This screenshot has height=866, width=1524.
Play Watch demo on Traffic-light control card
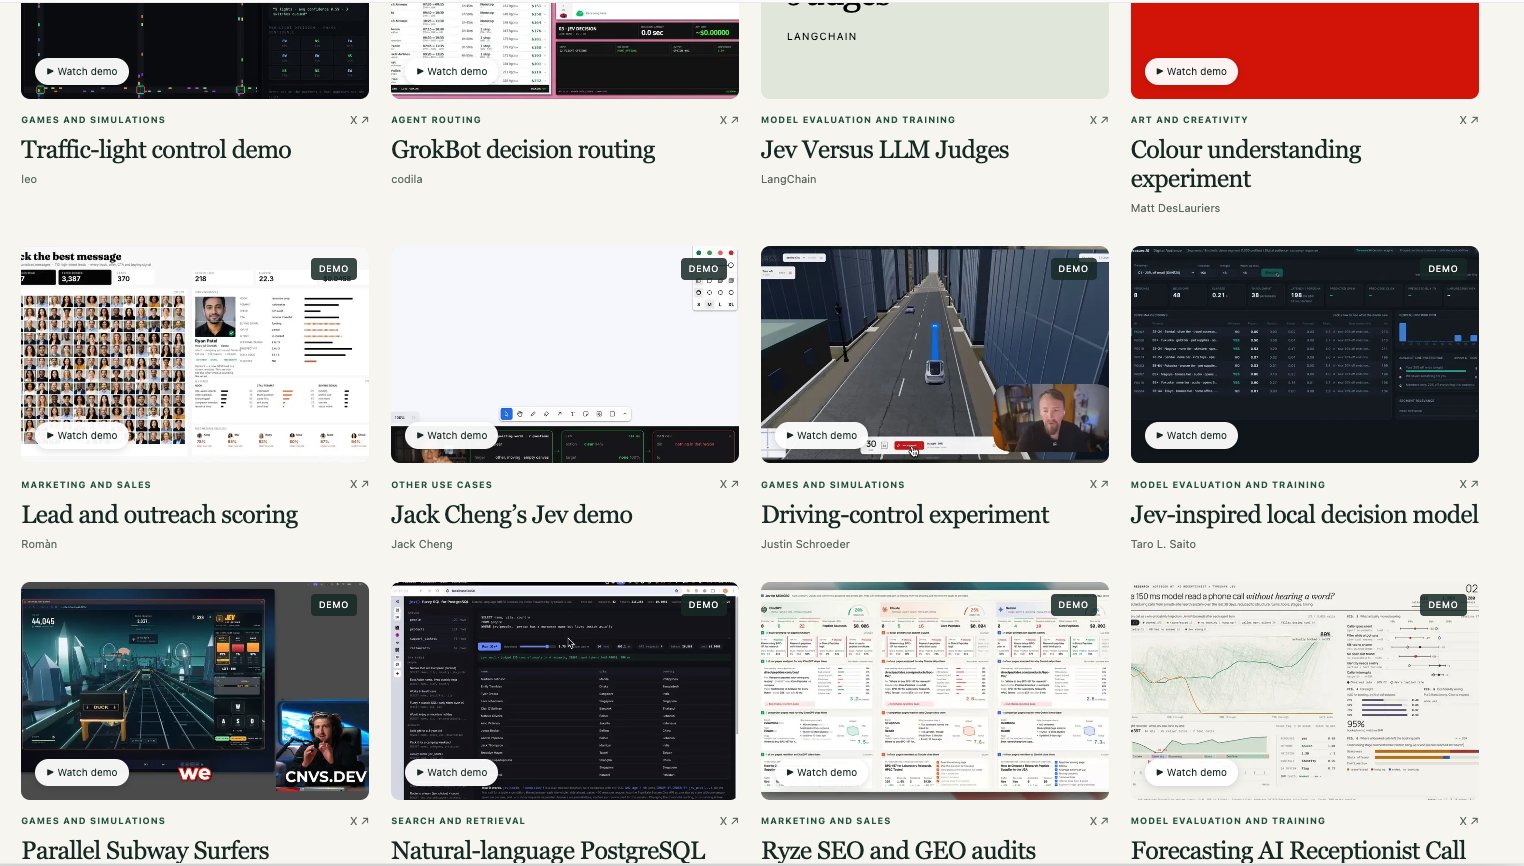pos(82,71)
